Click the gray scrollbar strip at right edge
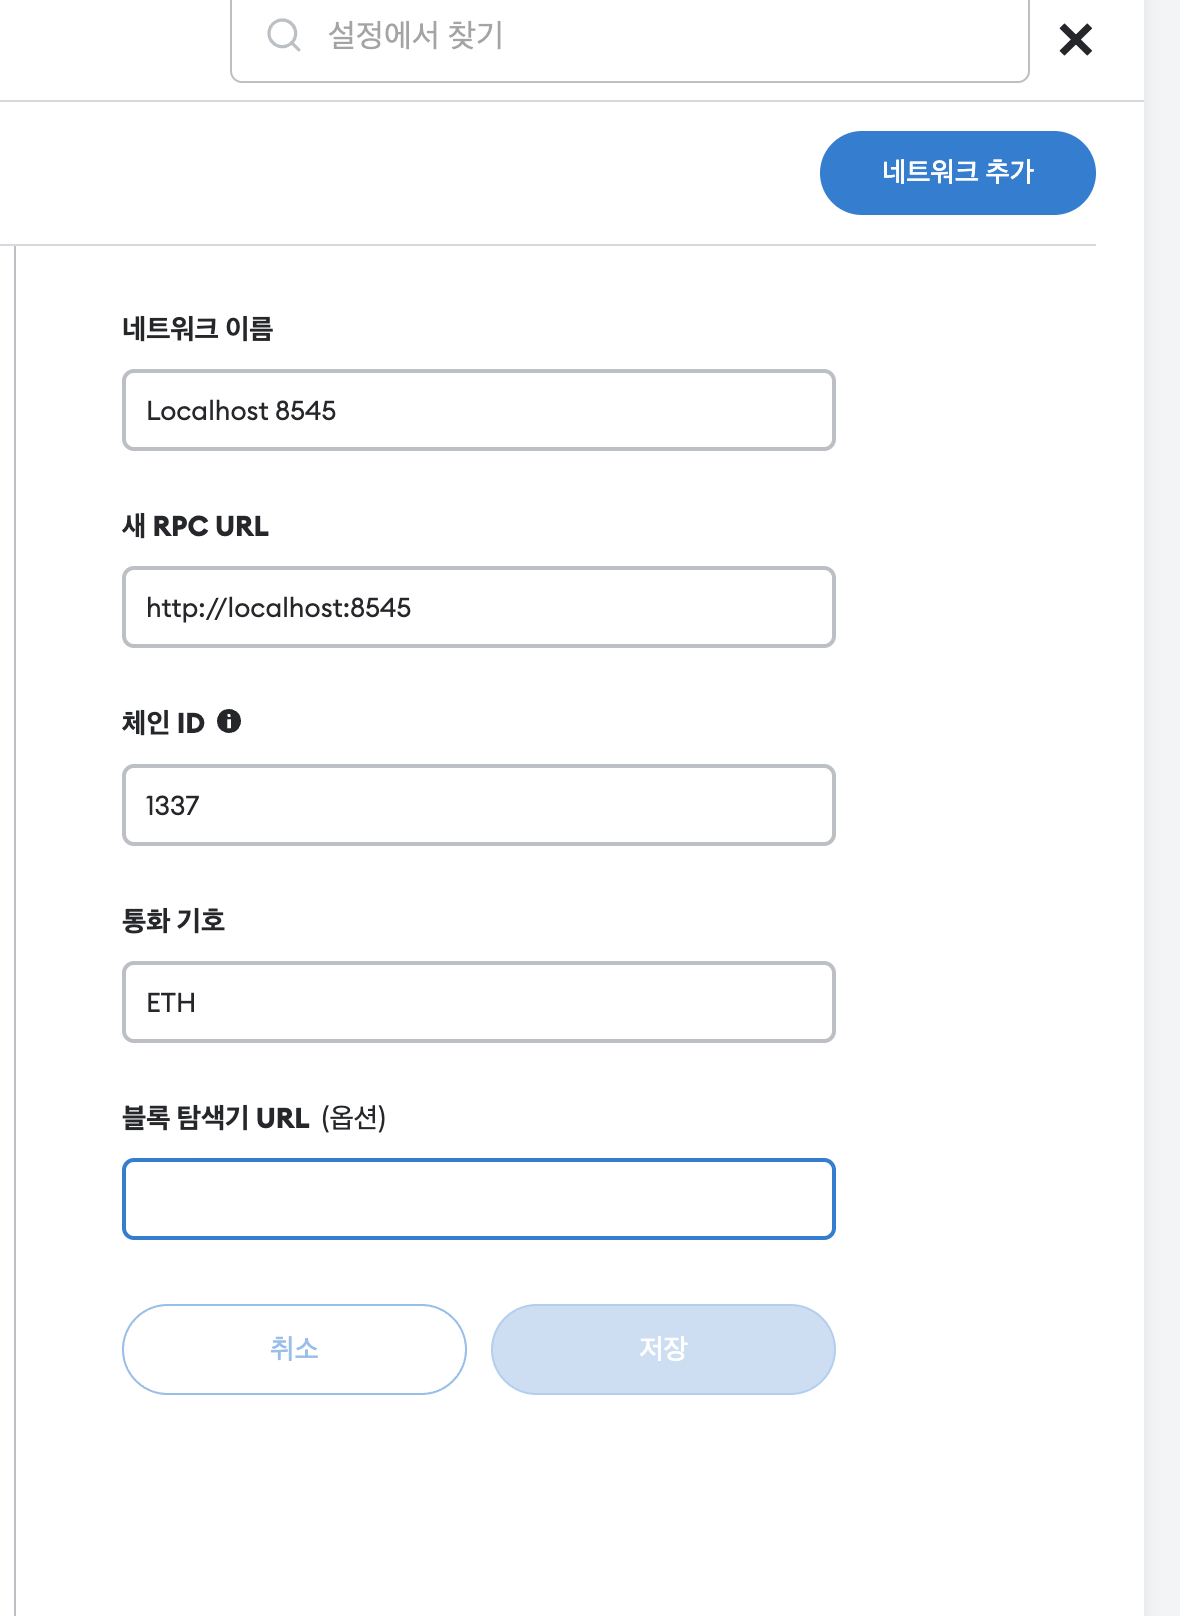 click(1162, 808)
